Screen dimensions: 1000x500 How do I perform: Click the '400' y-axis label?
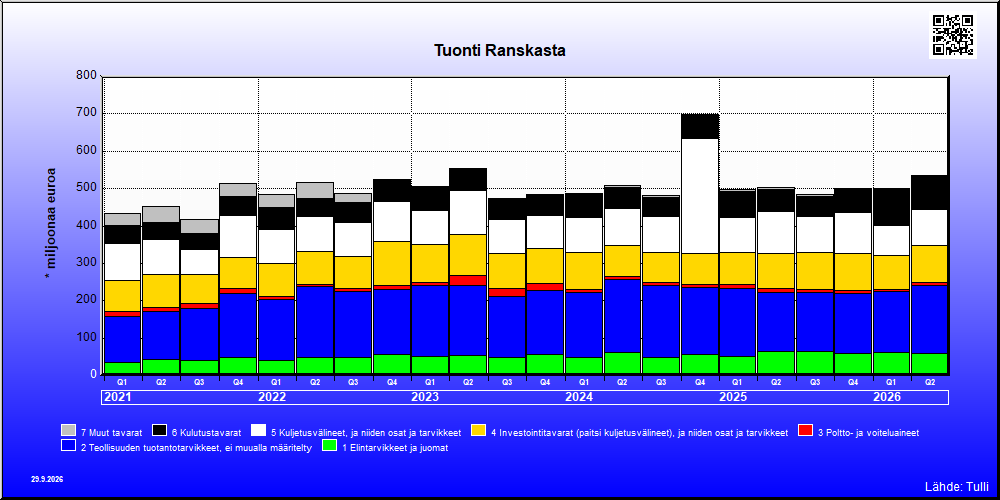click(88, 225)
